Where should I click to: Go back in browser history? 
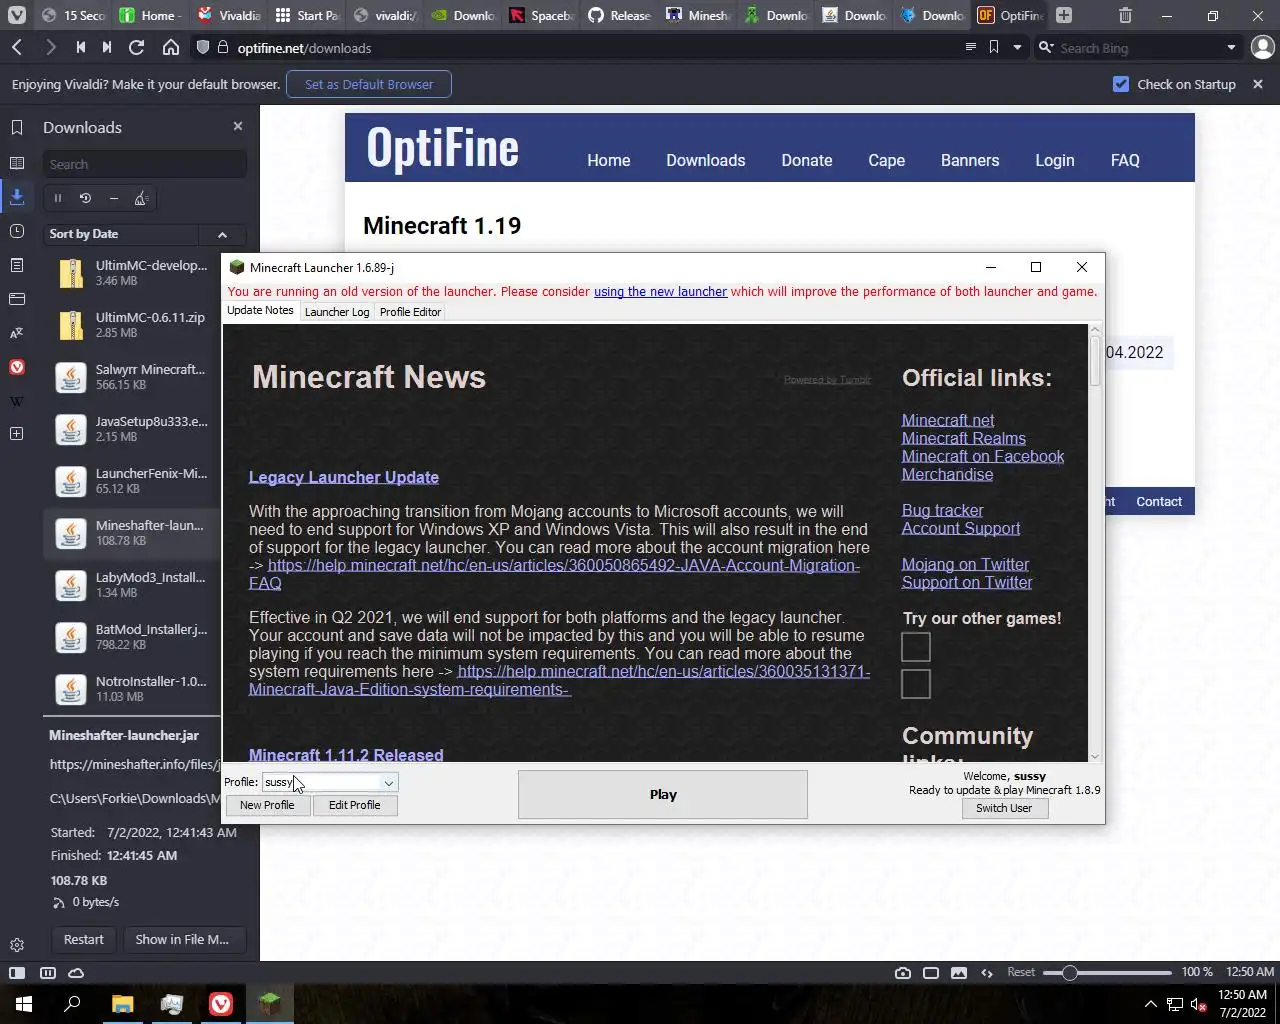pos(17,47)
